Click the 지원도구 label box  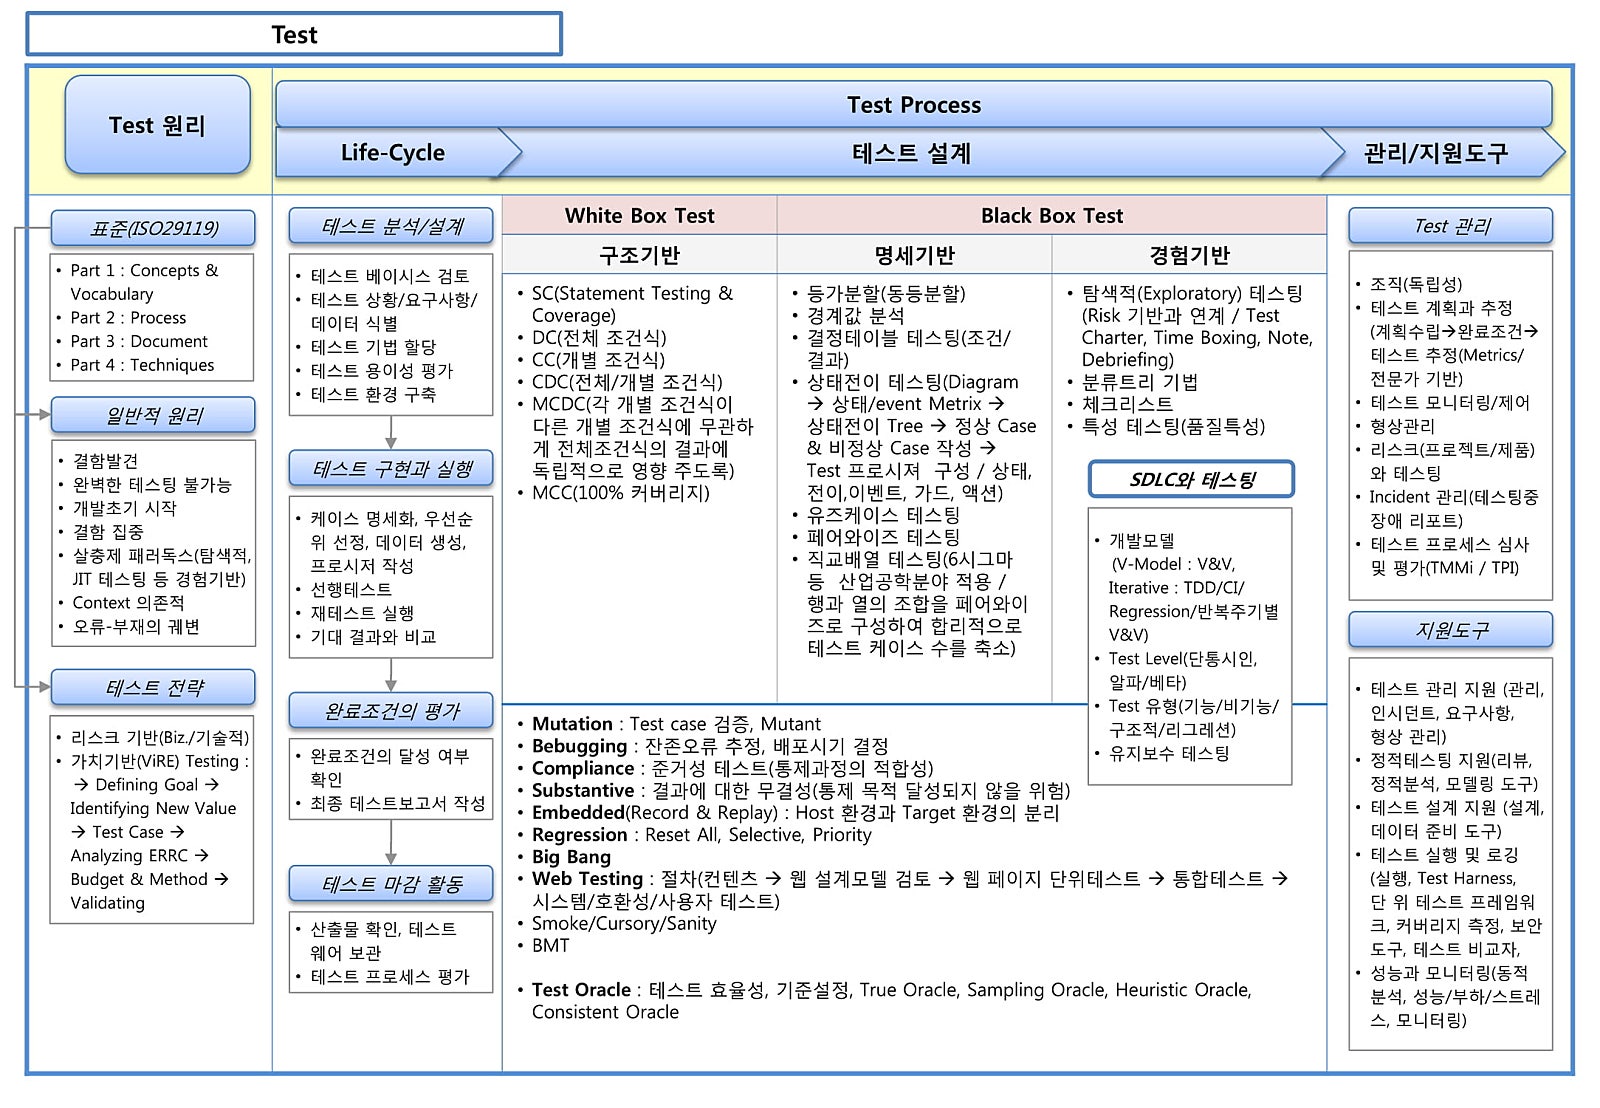[x=1450, y=630]
